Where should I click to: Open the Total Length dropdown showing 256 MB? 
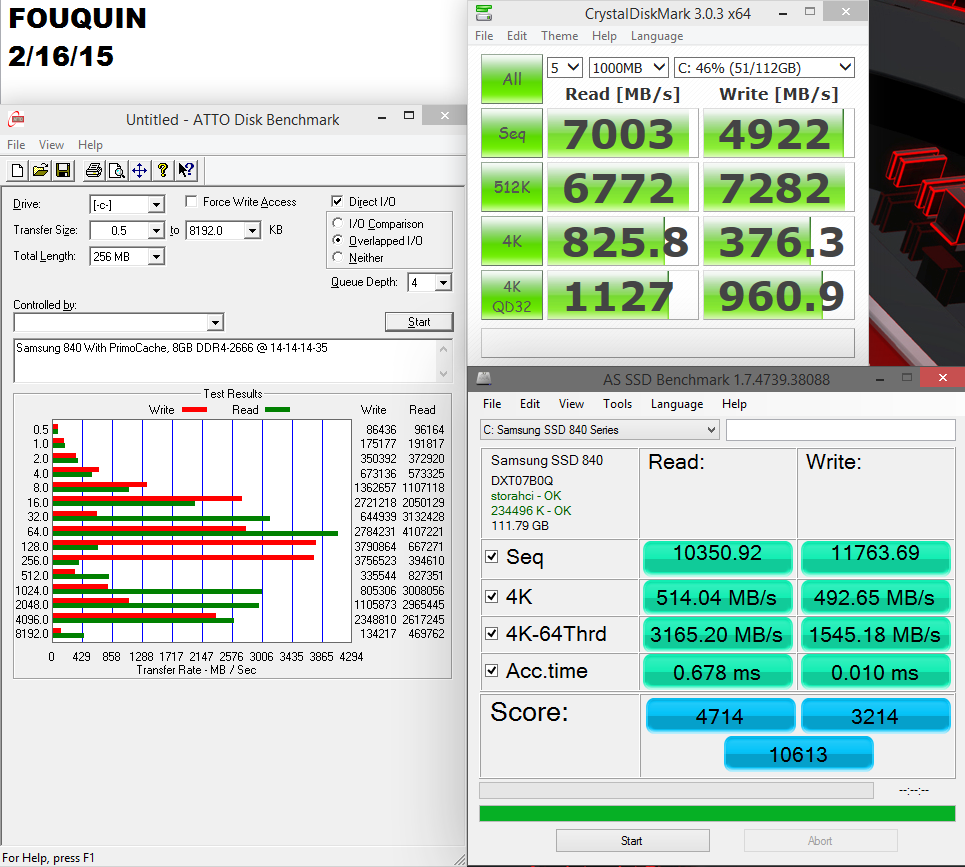(156, 257)
